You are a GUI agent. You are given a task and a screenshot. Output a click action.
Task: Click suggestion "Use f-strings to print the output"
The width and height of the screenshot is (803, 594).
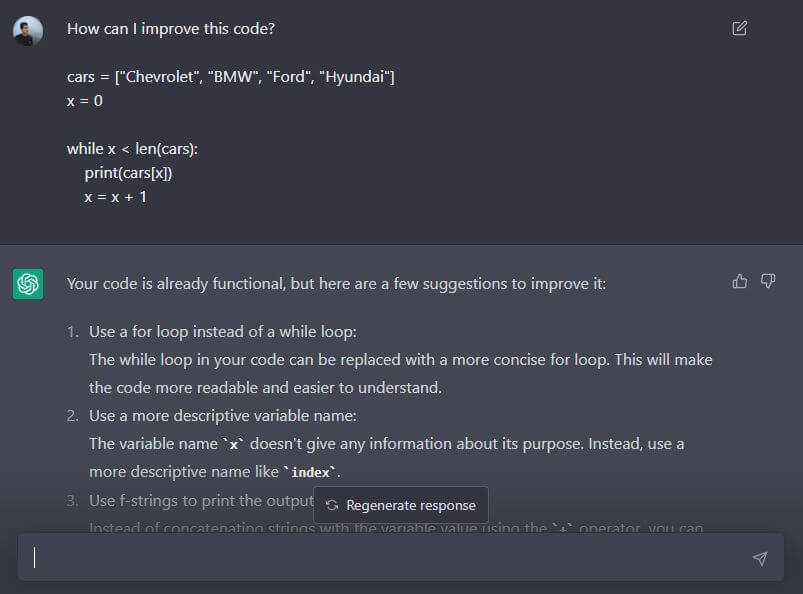coord(200,500)
